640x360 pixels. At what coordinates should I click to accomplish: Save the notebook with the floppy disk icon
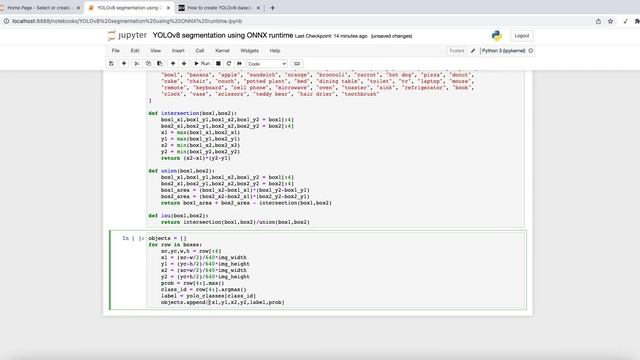click(x=111, y=64)
